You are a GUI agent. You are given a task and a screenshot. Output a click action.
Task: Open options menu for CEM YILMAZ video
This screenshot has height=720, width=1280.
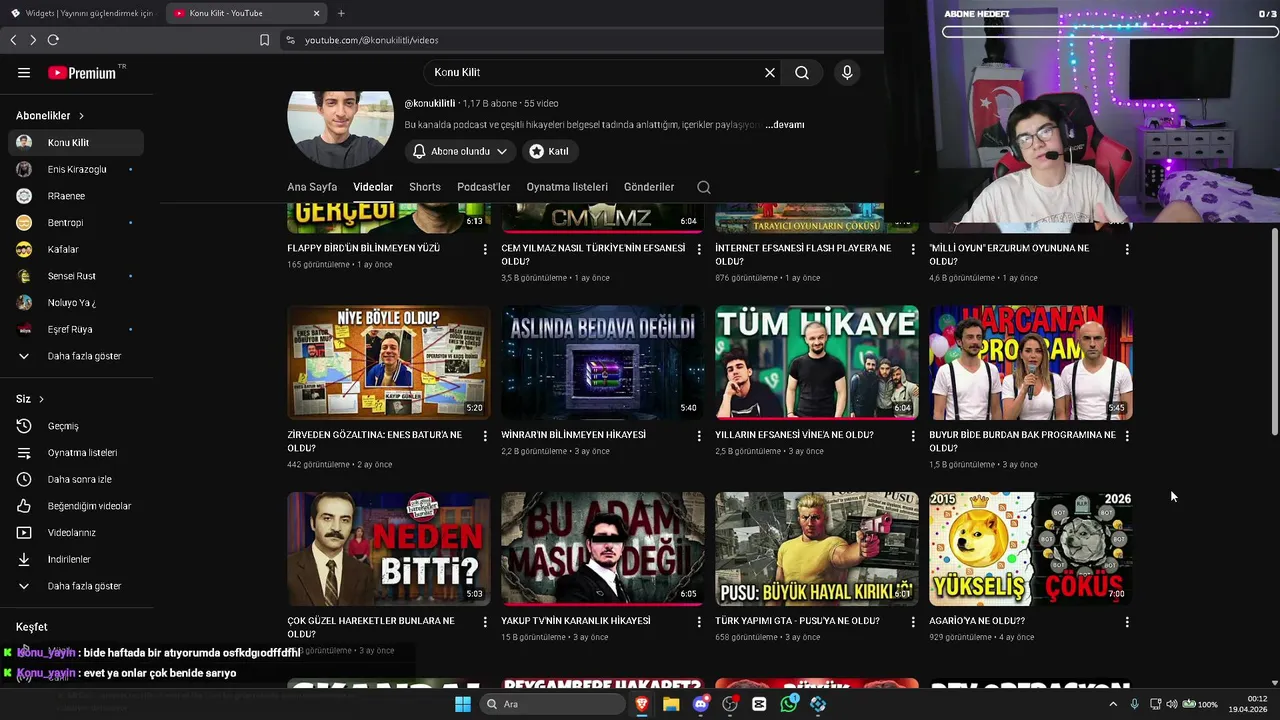[x=699, y=249]
